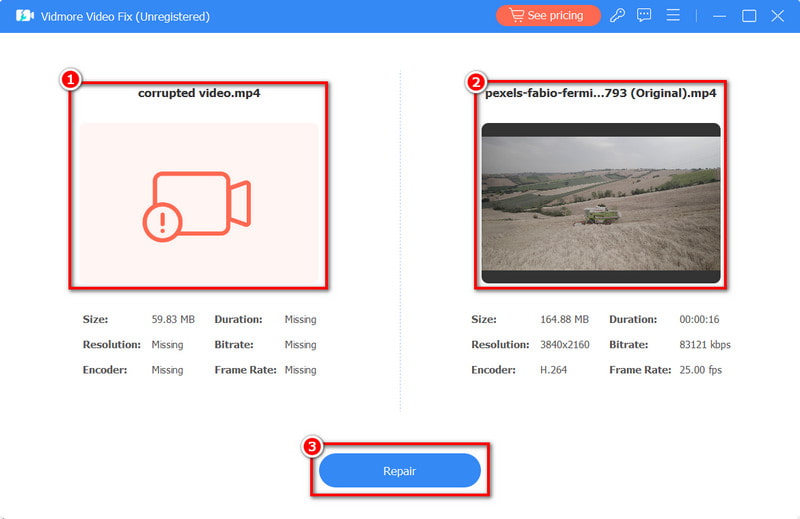Click the 59.83 MB size value
Screen dimensions: 800x519
point(172,320)
